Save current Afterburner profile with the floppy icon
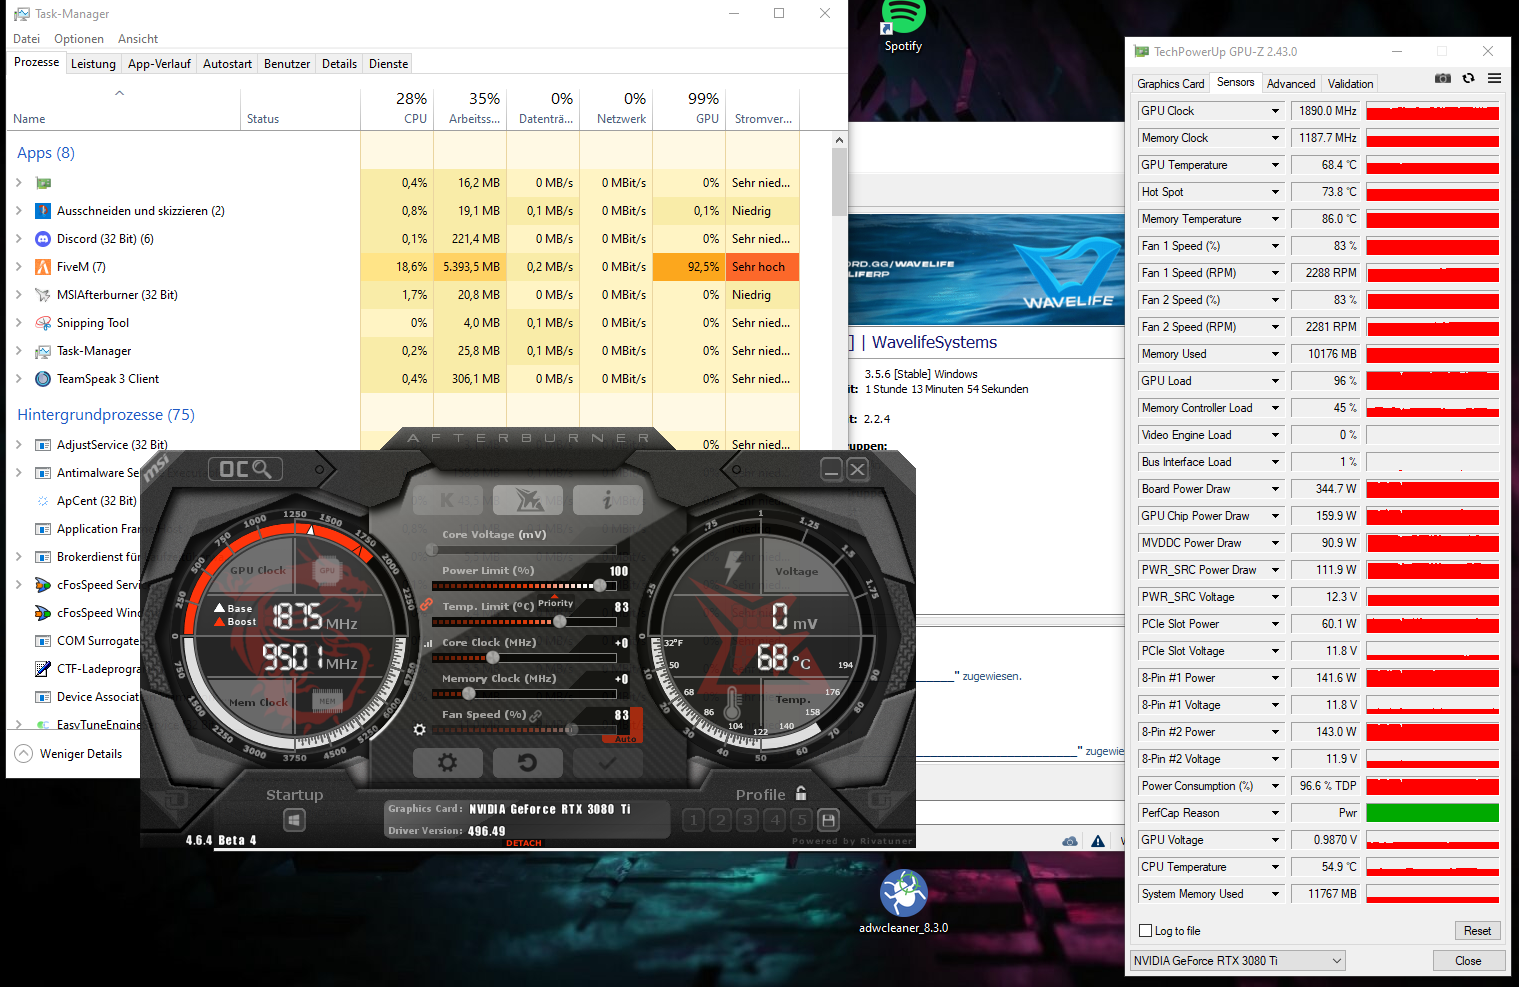 [x=828, y=820]
